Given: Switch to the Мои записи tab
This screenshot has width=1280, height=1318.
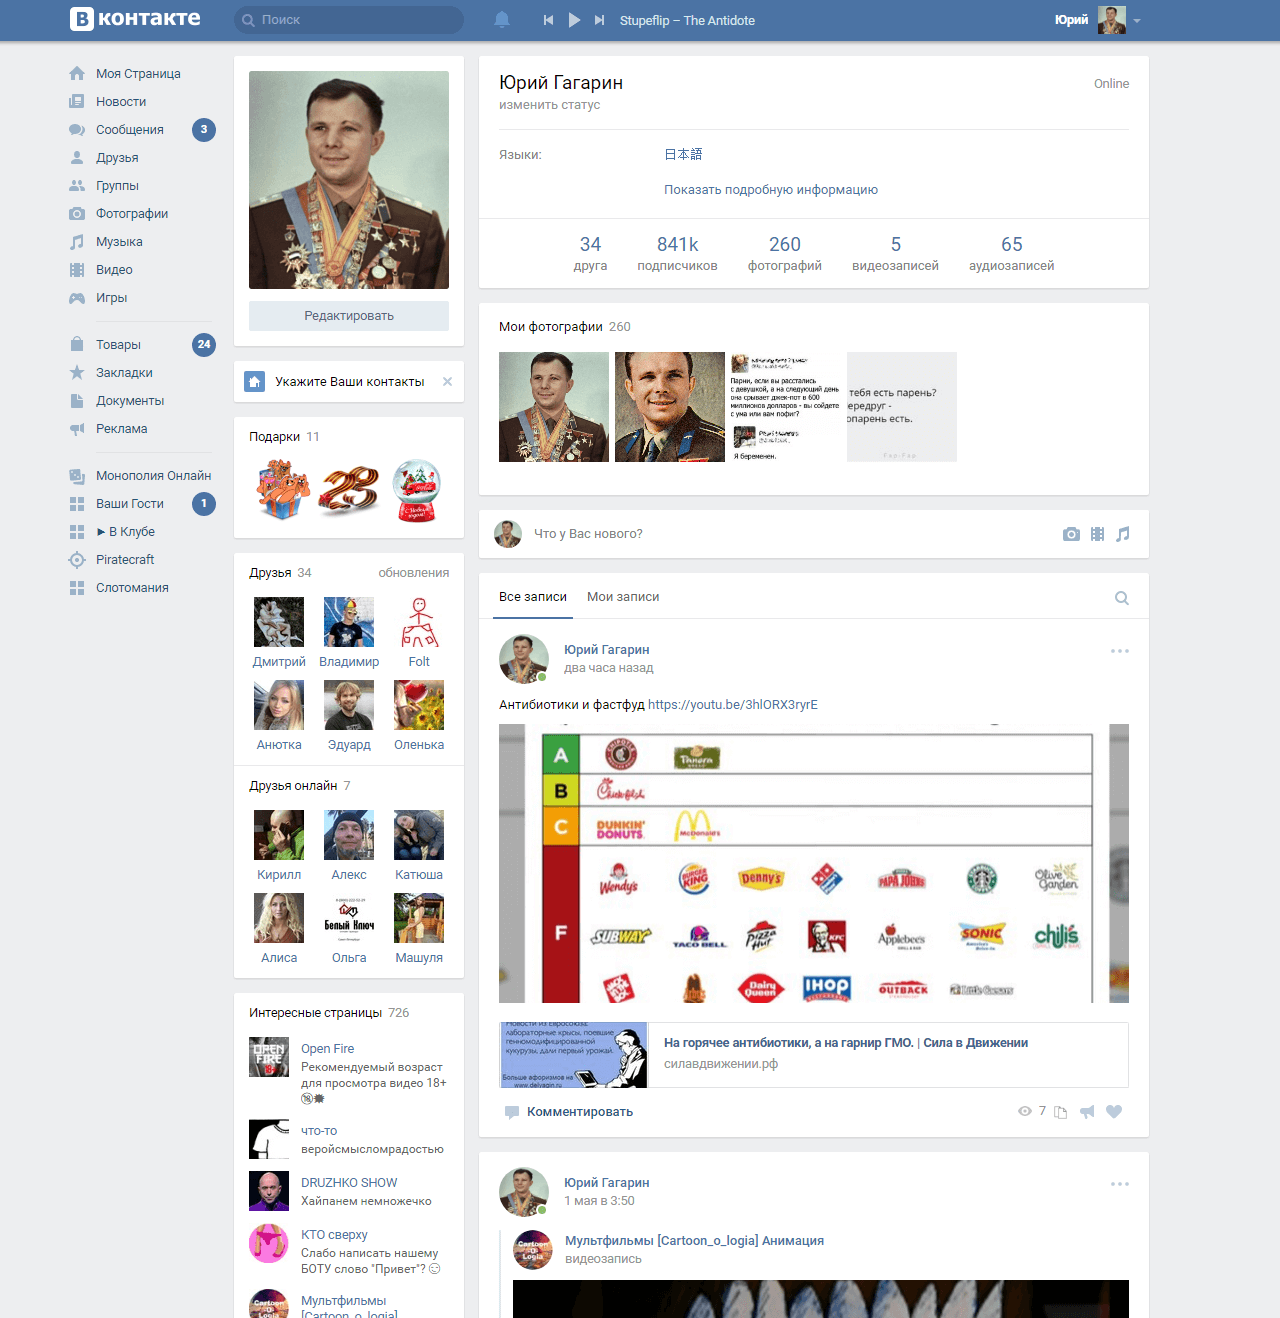Looking at the screenshot, I should point(623,597).
